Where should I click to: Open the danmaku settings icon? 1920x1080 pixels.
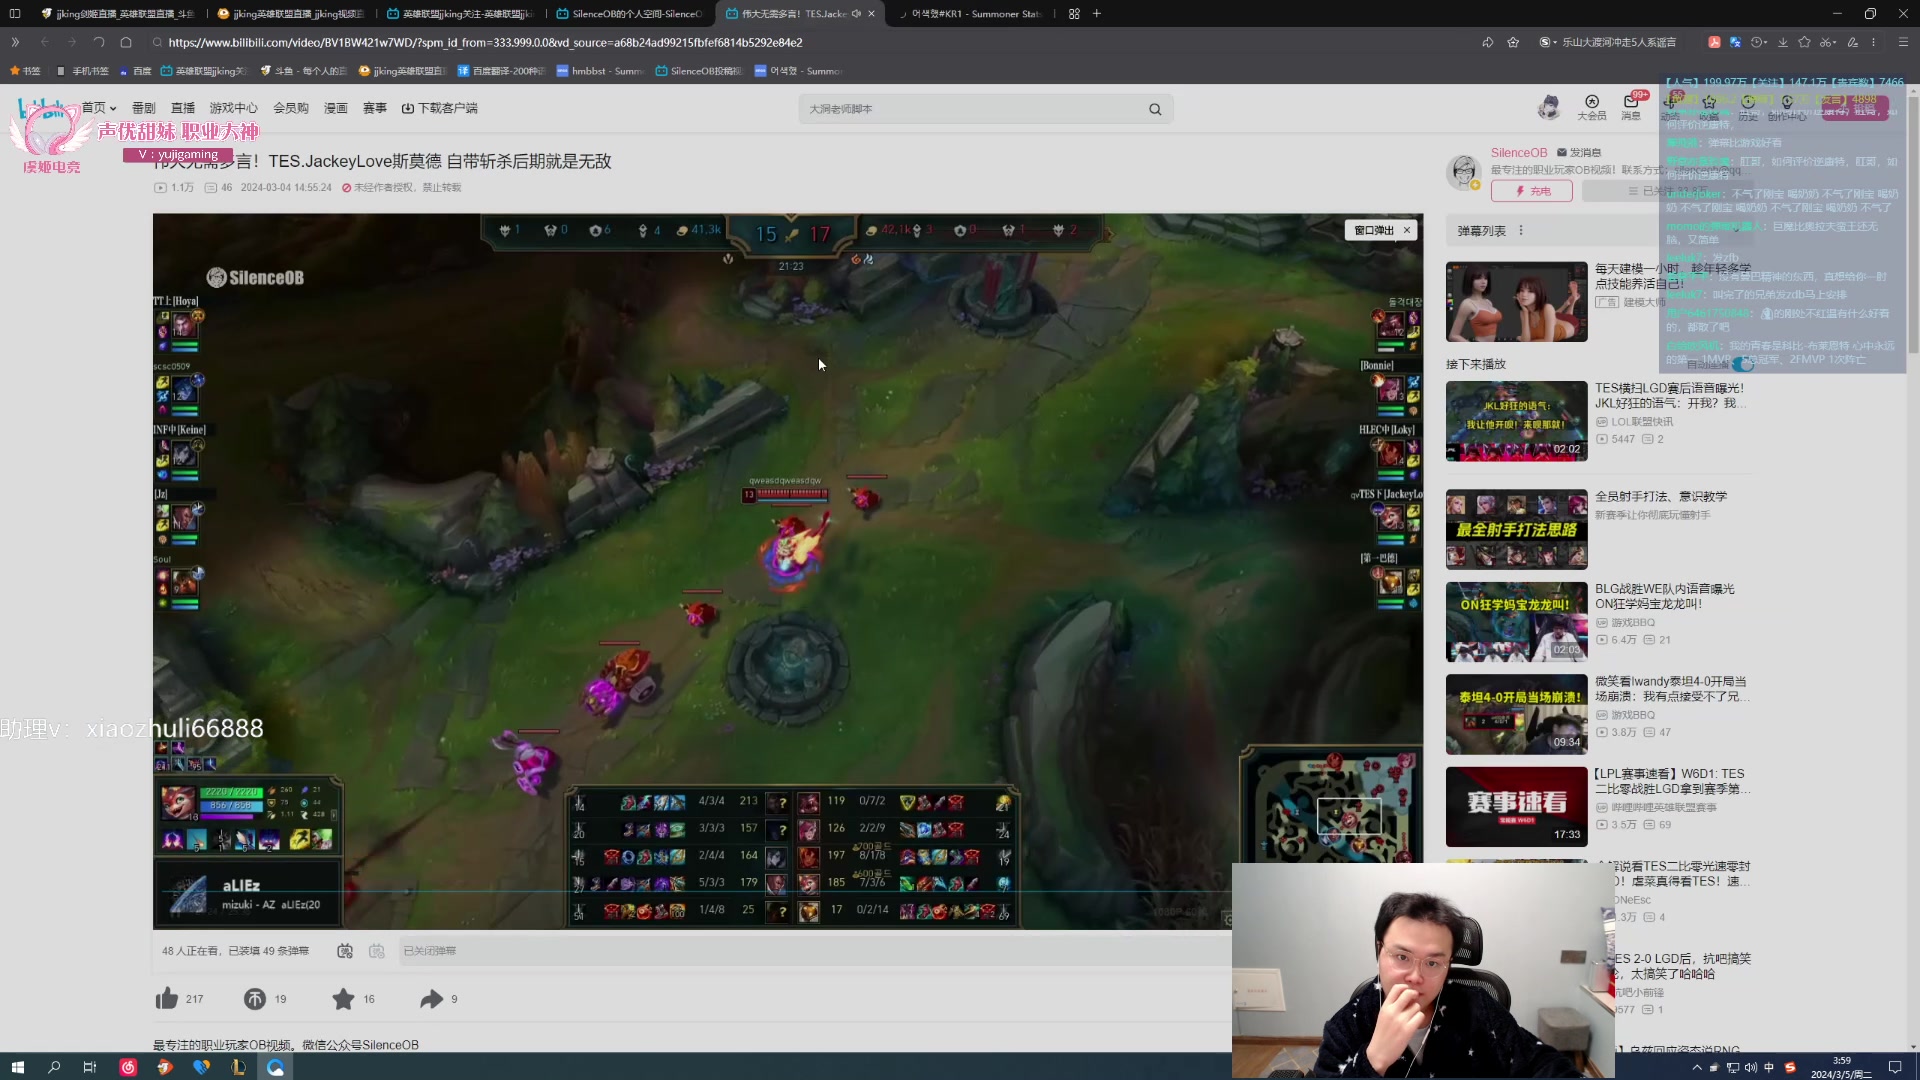point(377,951)
